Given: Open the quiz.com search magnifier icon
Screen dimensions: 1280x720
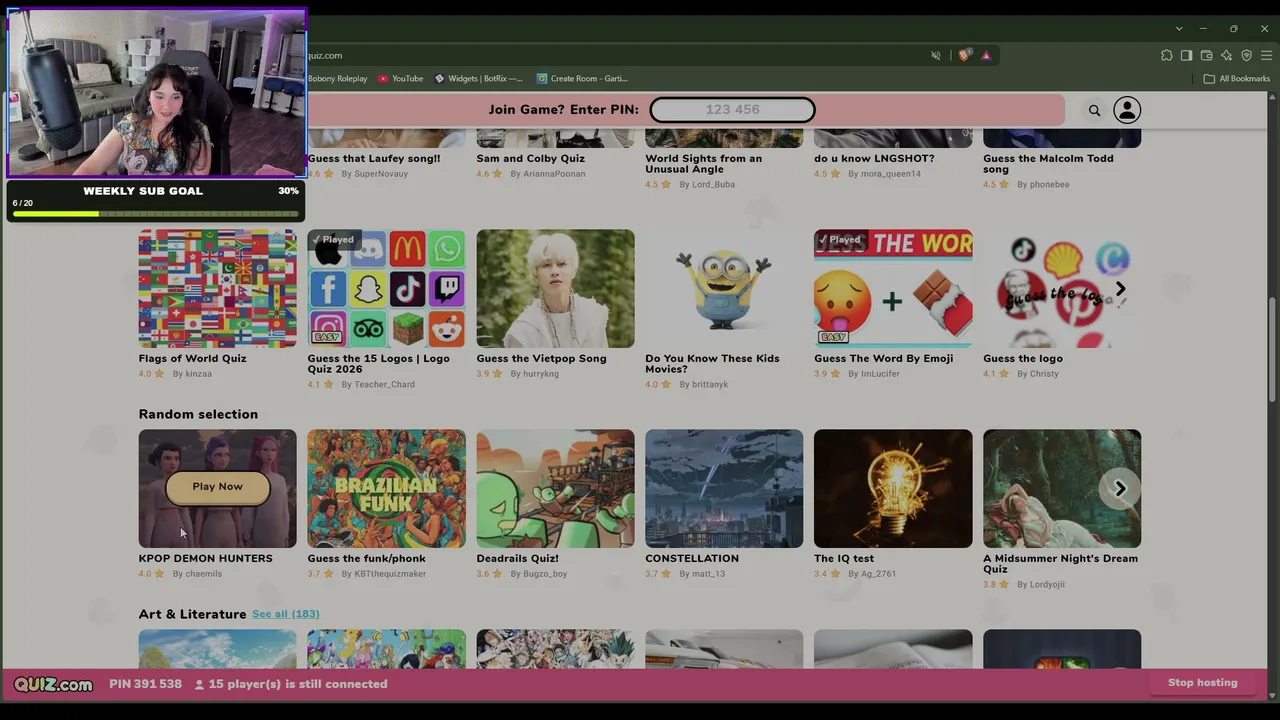Looking at the screenshot, I should pyautogui.click(x=1094, y=110).
